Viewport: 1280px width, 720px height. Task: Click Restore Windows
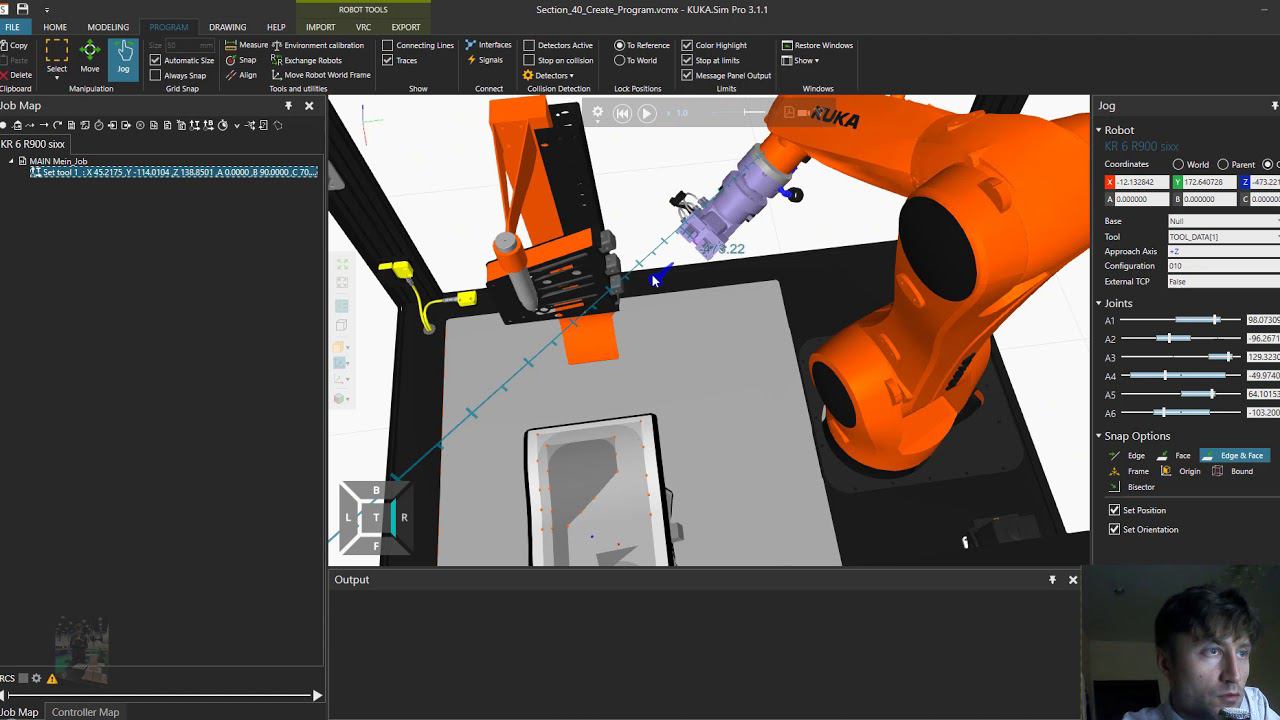[x=817, y=45]
